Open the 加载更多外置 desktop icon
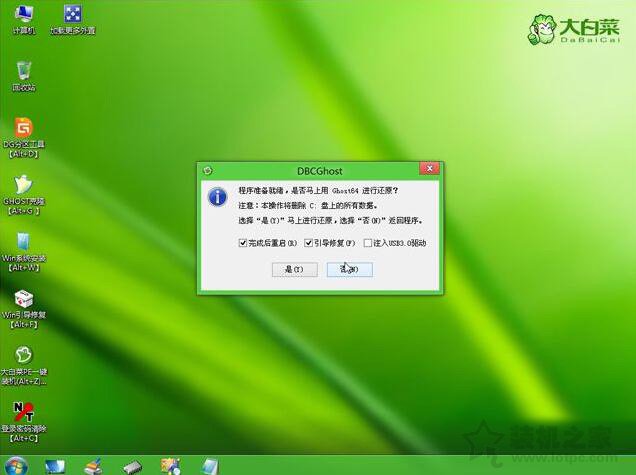636x475 pixels. [x=73, y=15]
